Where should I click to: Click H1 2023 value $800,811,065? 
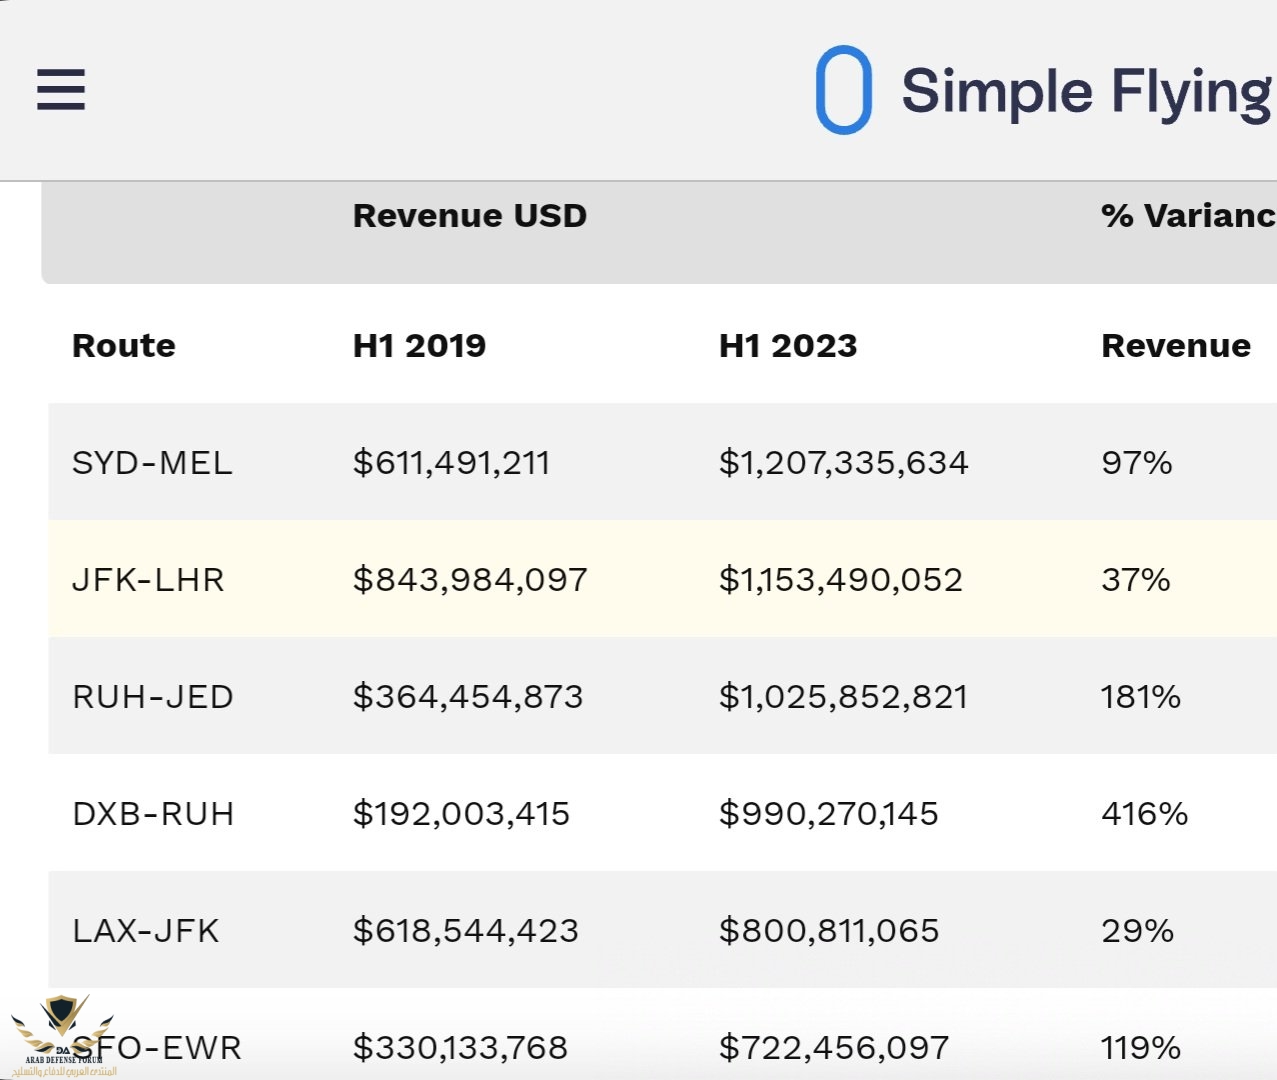tap(829, 931)
